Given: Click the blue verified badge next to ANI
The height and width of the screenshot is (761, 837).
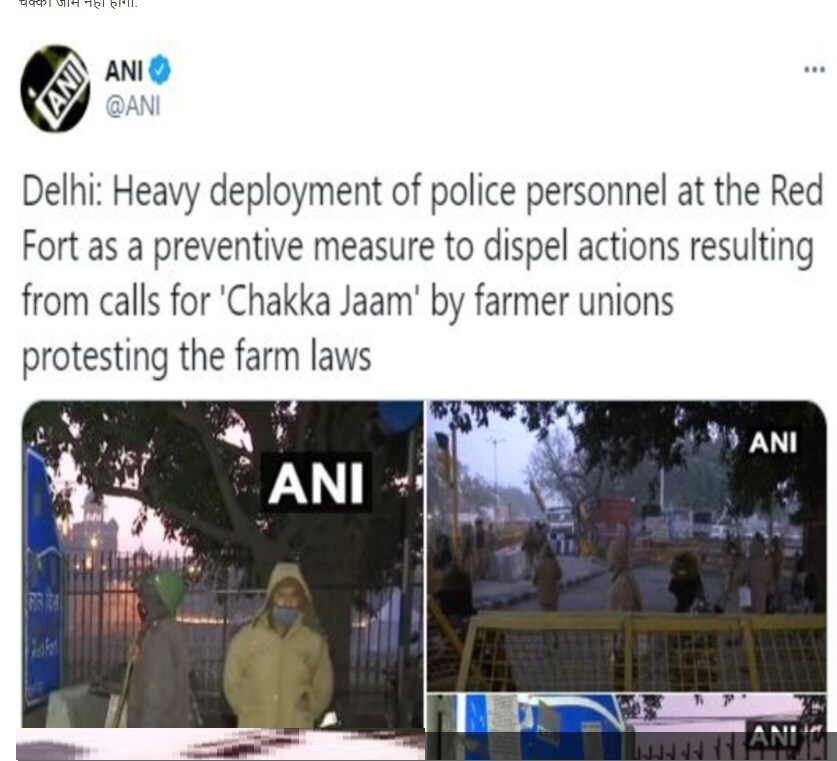Looking at the screenshot, I should coord(159,70).
